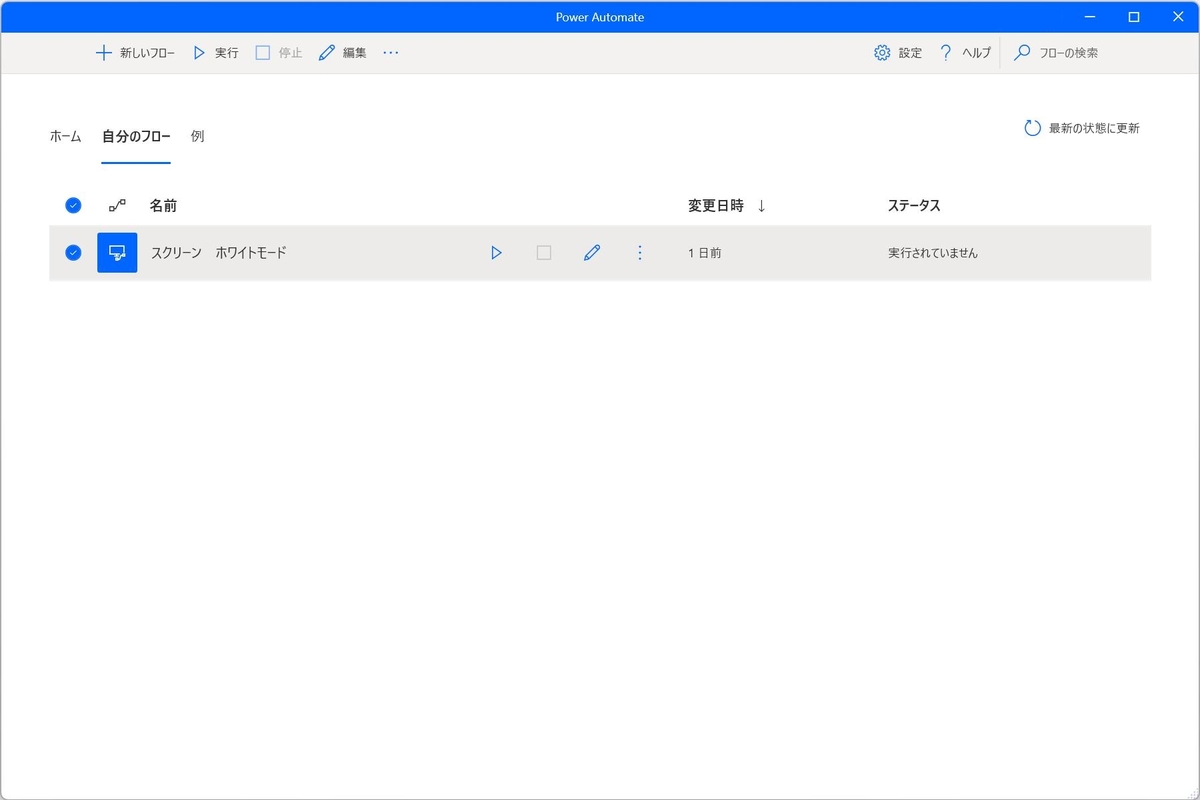Select the flow name スクリーン ホワイトモード

[x=218, y=253]
